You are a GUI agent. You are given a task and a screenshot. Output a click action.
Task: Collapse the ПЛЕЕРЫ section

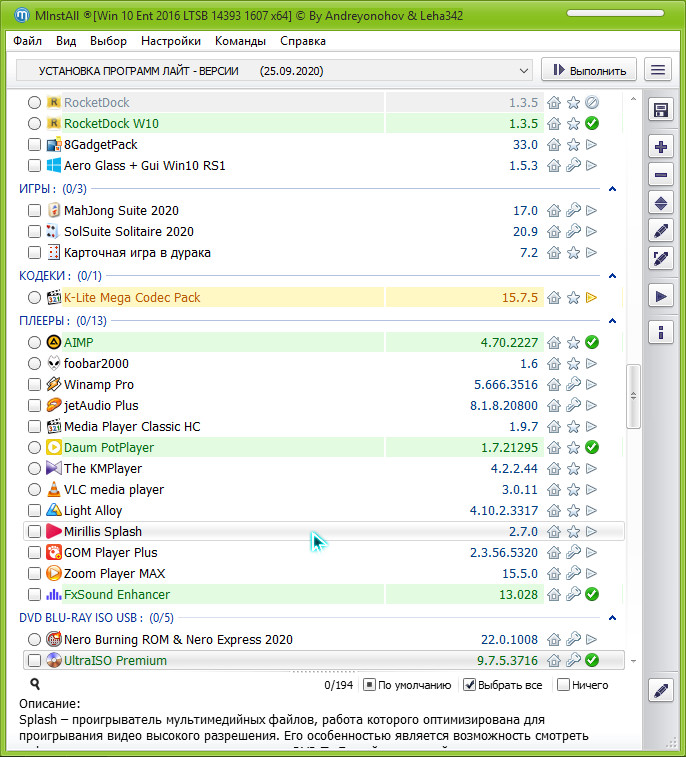[612, 321]
